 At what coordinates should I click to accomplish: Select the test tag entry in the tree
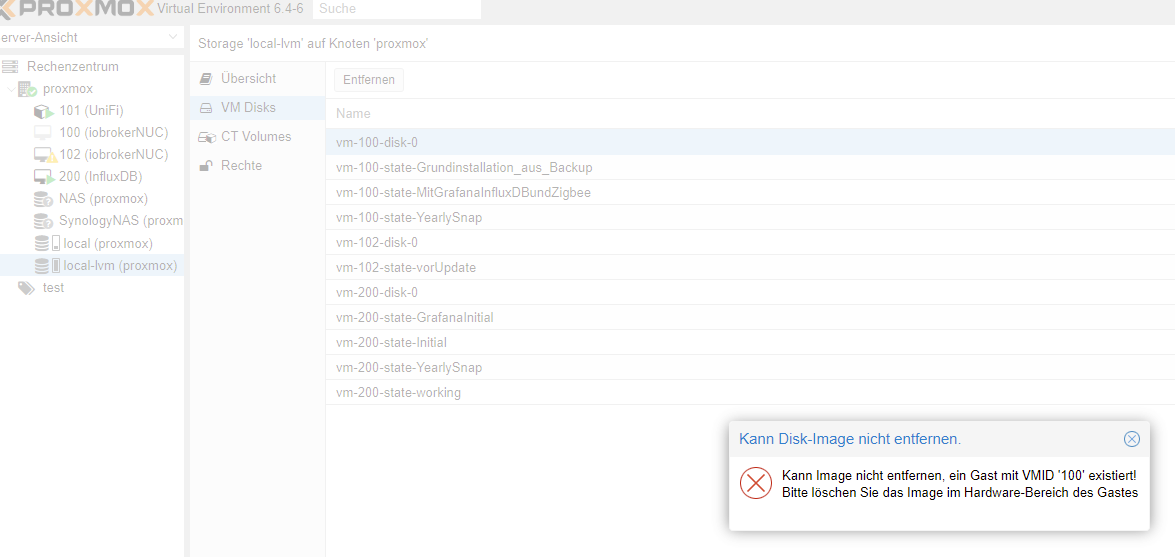pyautogui.click(x=53, y=288)
